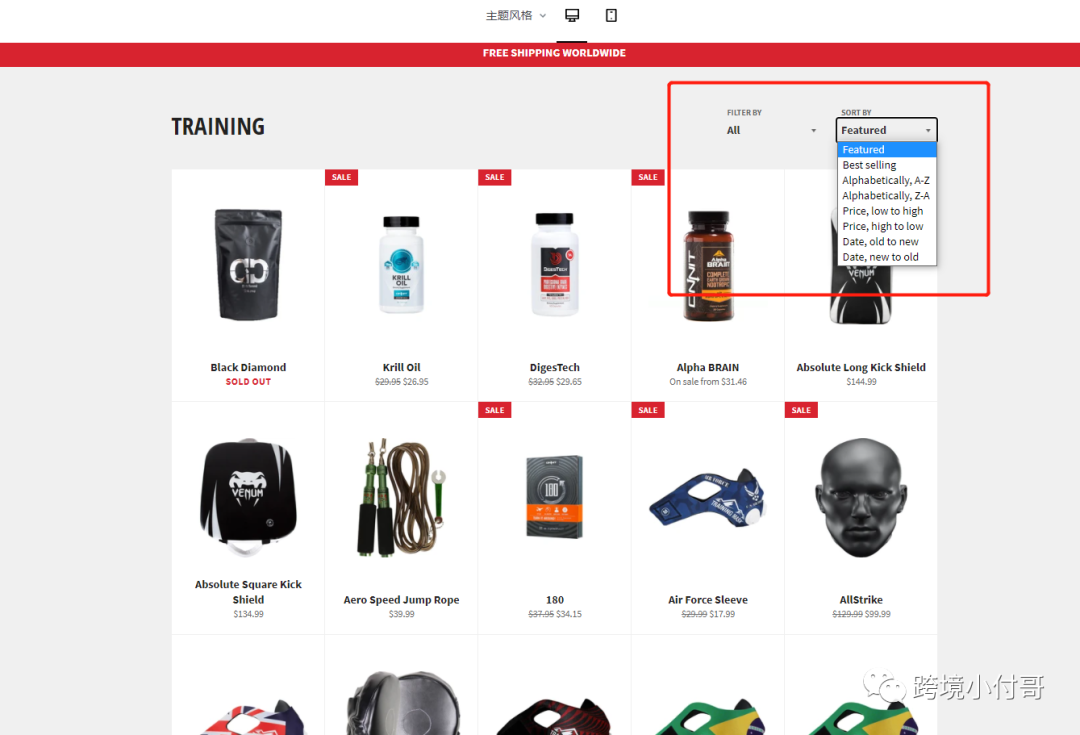1080x735 pixels.
Task: Open Black Diamond product image
Action: coord(248,265)
